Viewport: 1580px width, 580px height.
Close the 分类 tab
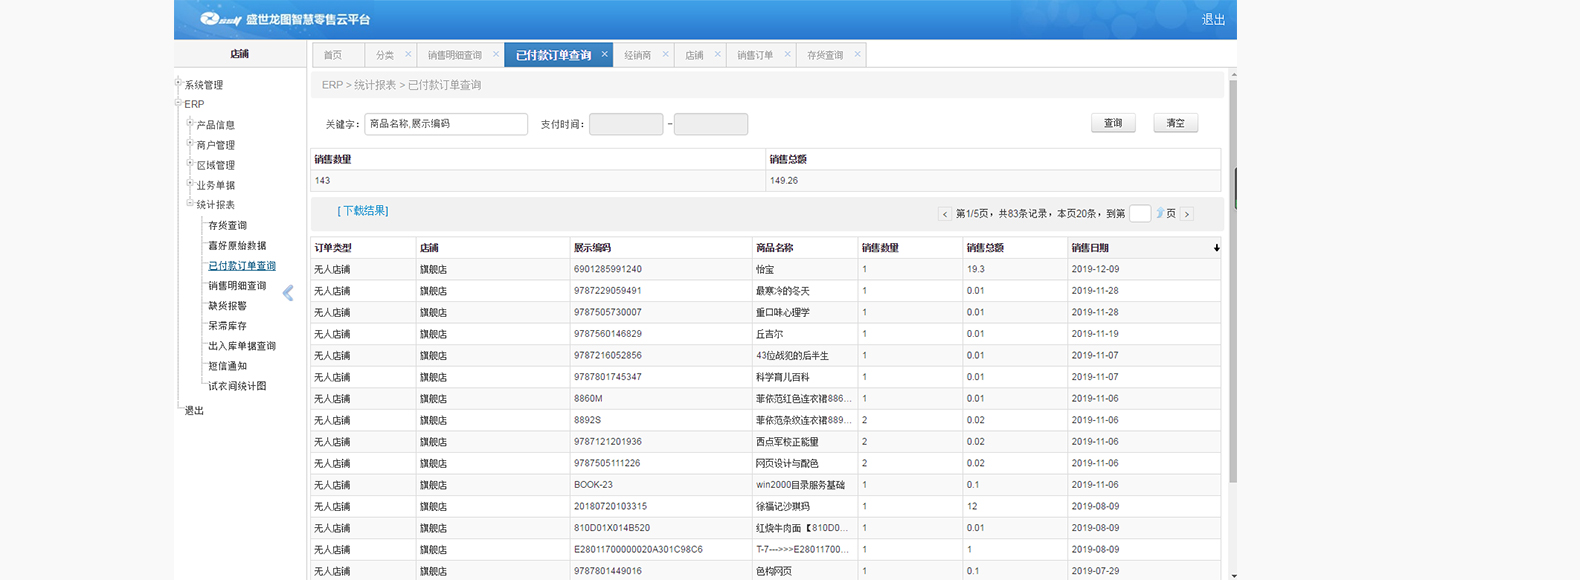(408, 54)
